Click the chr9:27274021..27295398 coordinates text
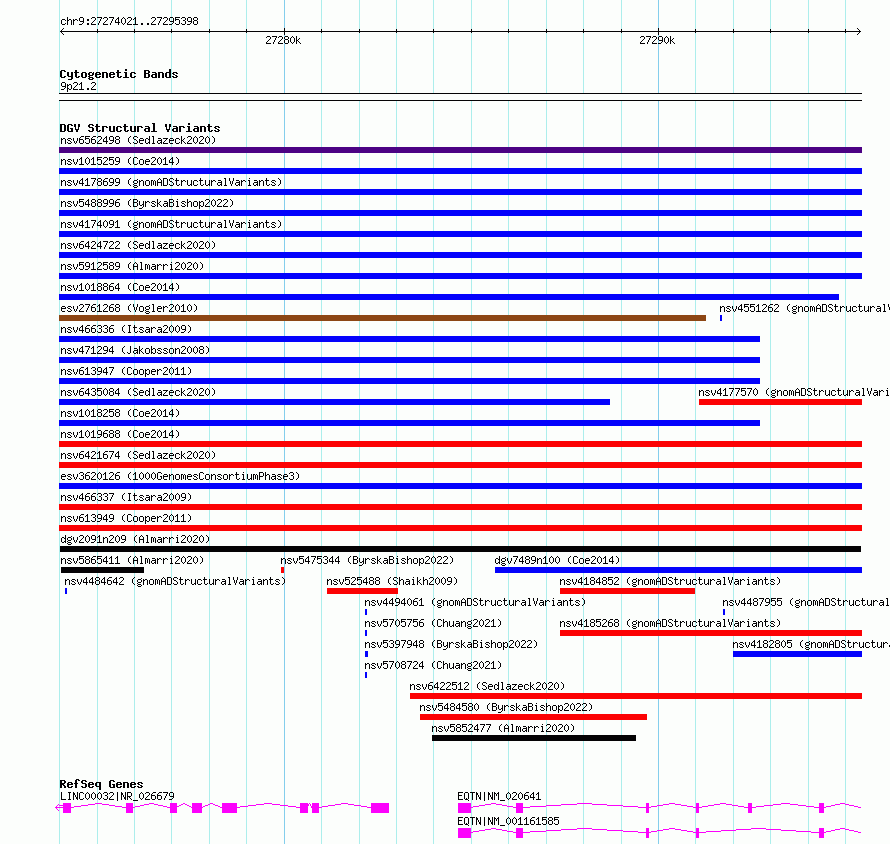Image resolution: width=890 pixels, height=844 pixels. pos(129,22)
